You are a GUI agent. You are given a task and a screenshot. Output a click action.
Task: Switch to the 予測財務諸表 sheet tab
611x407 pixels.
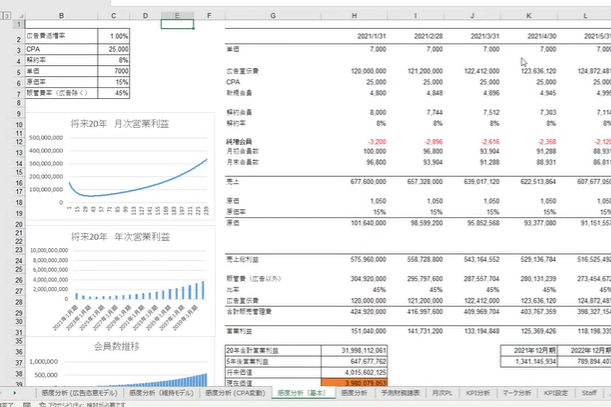[400, 393]
